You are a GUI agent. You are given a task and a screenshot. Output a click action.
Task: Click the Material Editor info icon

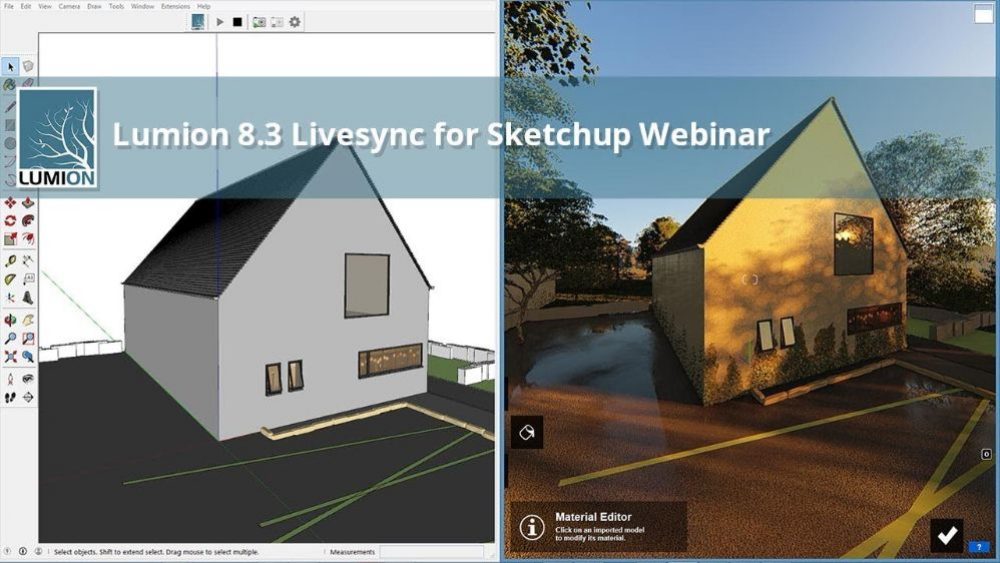click(x=532, y=527)
